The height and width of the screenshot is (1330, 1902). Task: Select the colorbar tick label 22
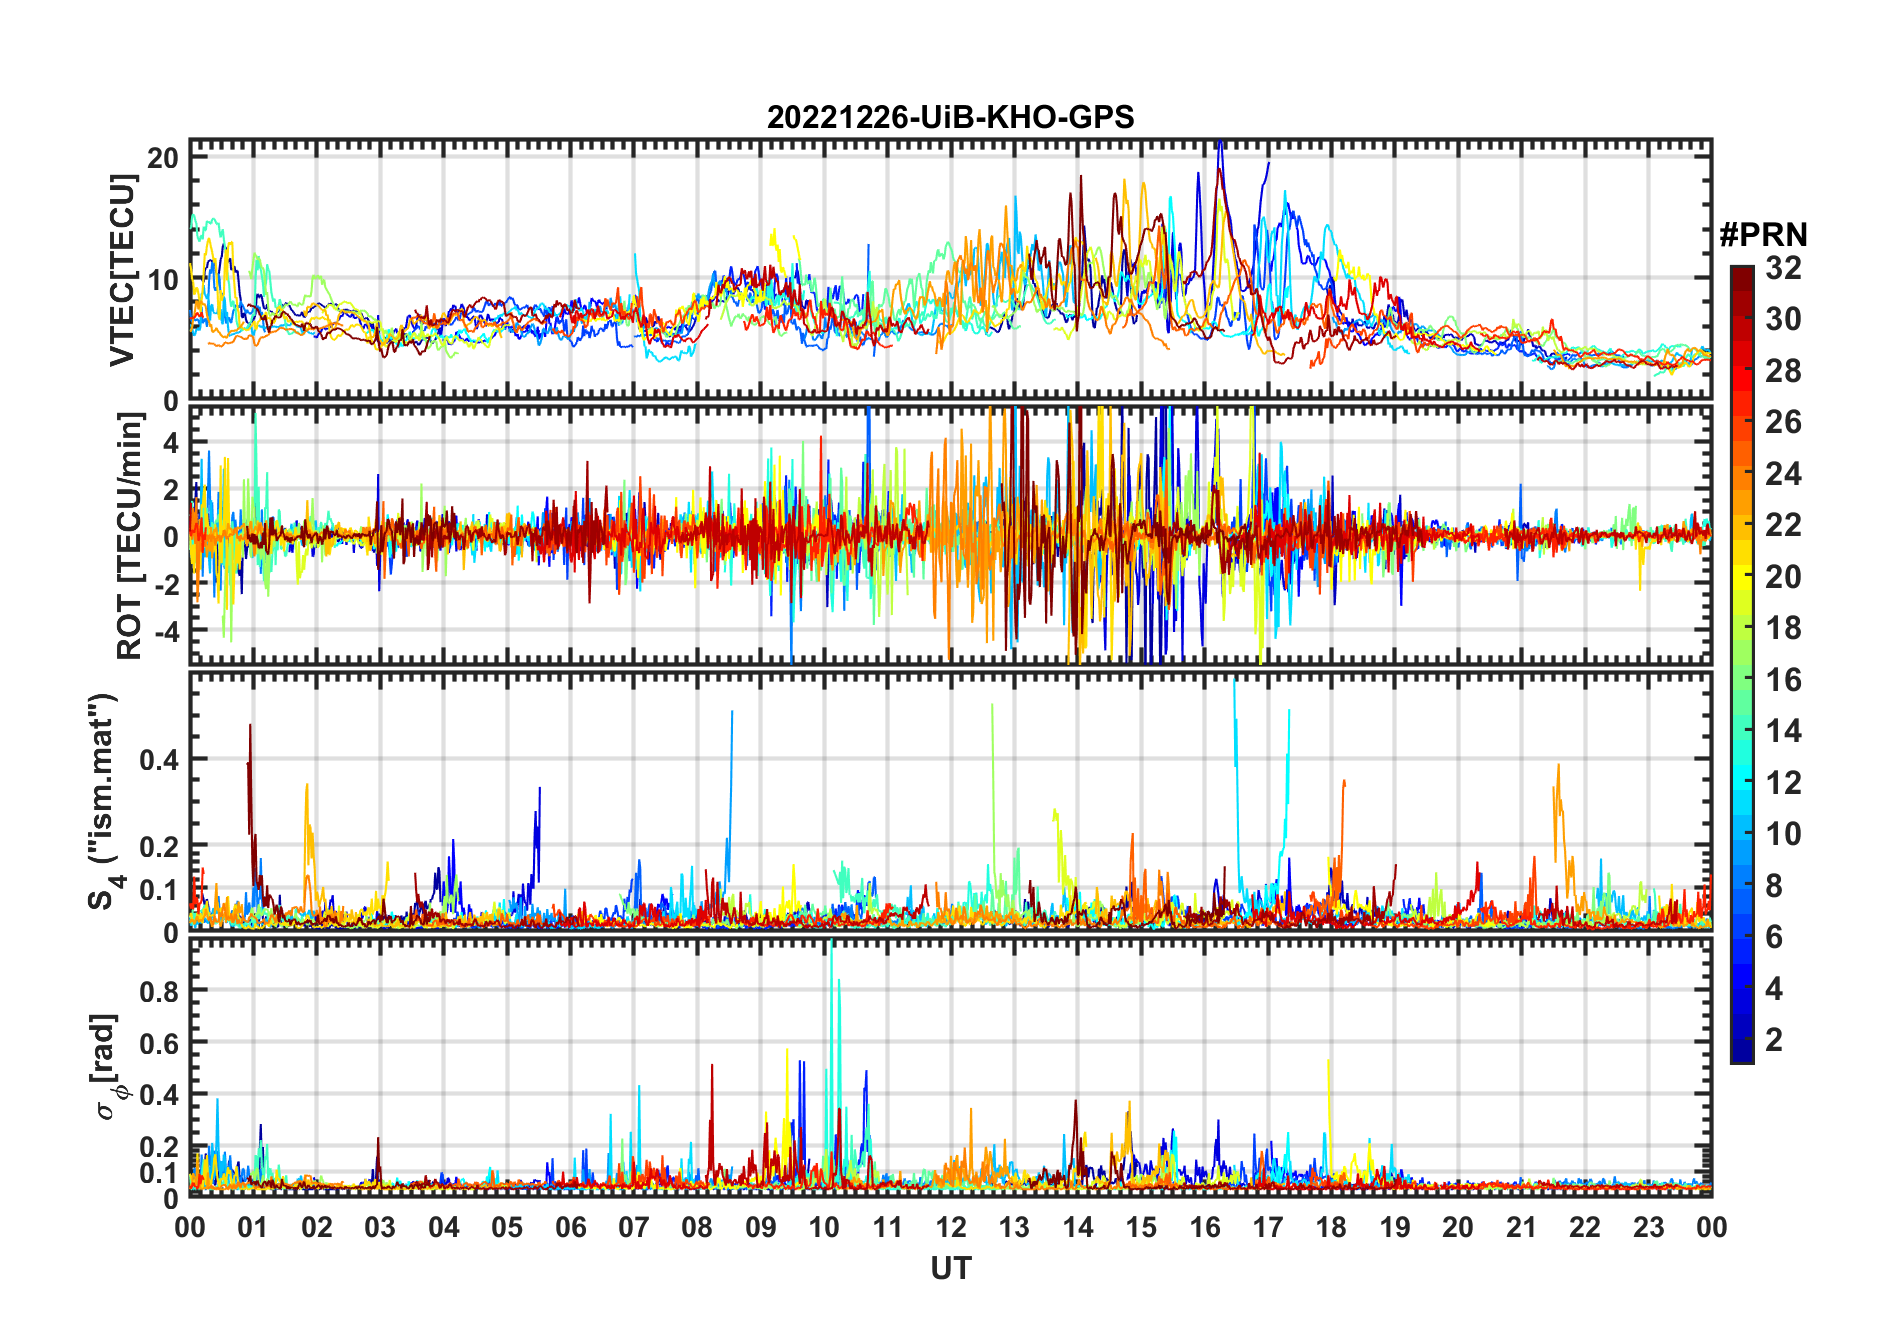point(1783,525)
